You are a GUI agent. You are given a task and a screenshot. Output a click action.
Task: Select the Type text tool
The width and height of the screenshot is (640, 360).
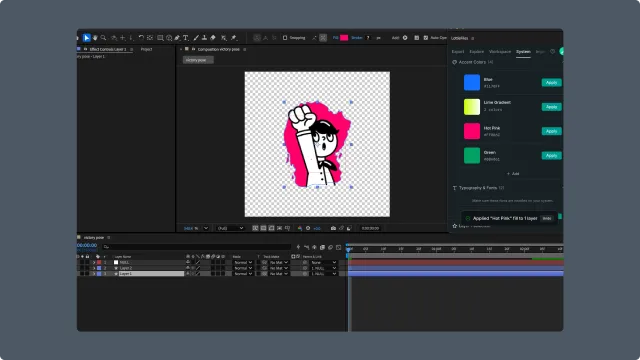[186, 38]
